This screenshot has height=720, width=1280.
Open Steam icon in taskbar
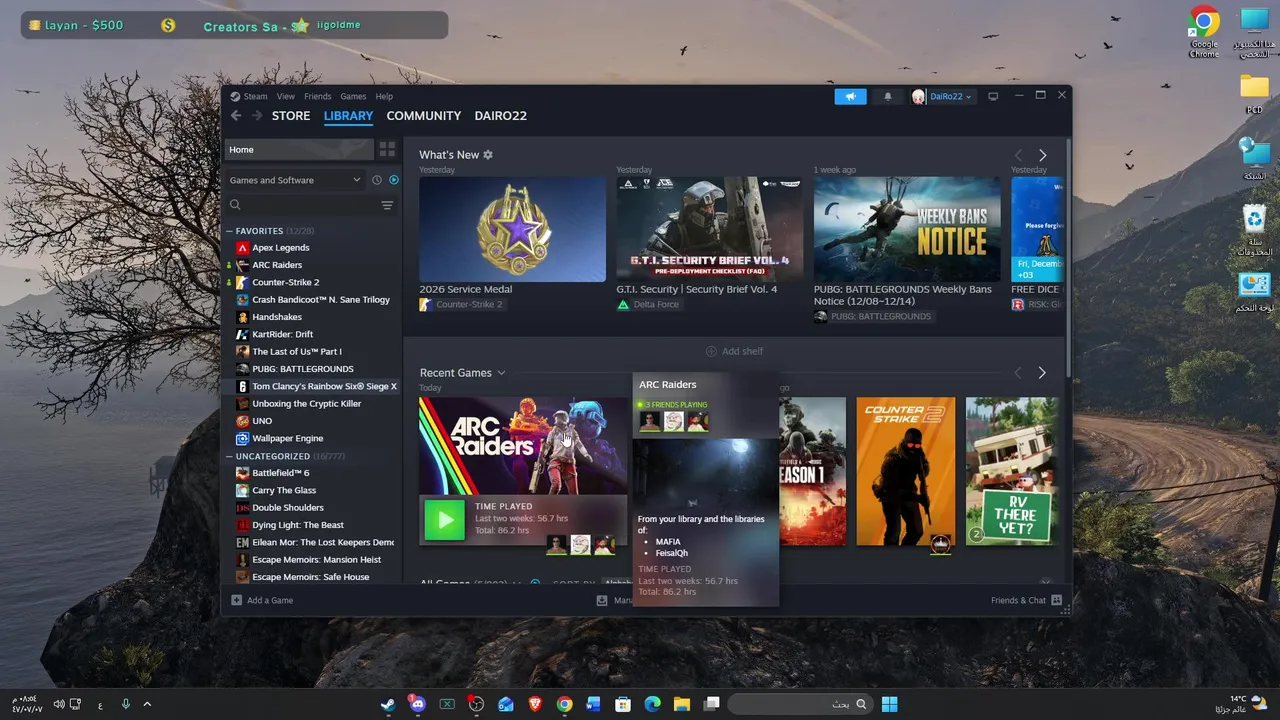388,704
